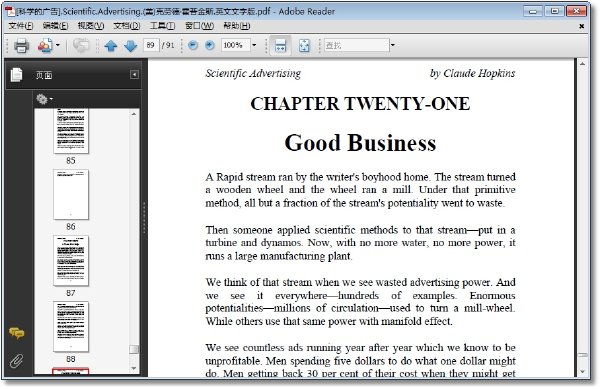The height and width of the screenshot is (389, 600).
Task: Open the Attachments paperclip panel
Action: pyautogui.click(x=16, y=360)
